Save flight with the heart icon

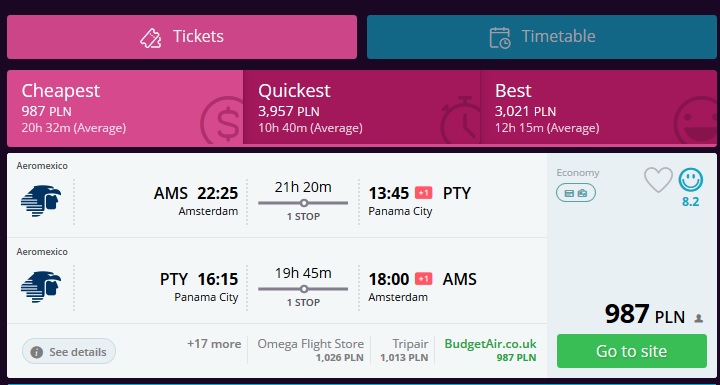658,180
